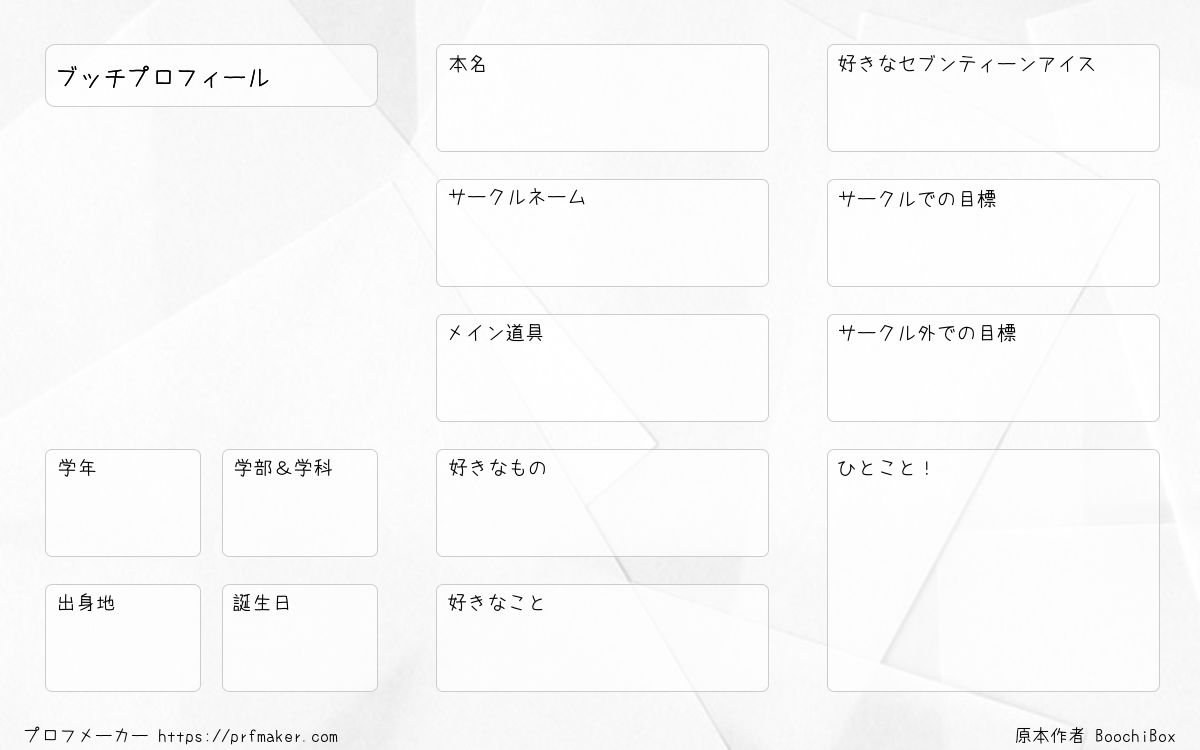Click the ひとこと！ label text
Image resolution: width=1200 pixels, height=750 pixels.
tap(884, 468)
